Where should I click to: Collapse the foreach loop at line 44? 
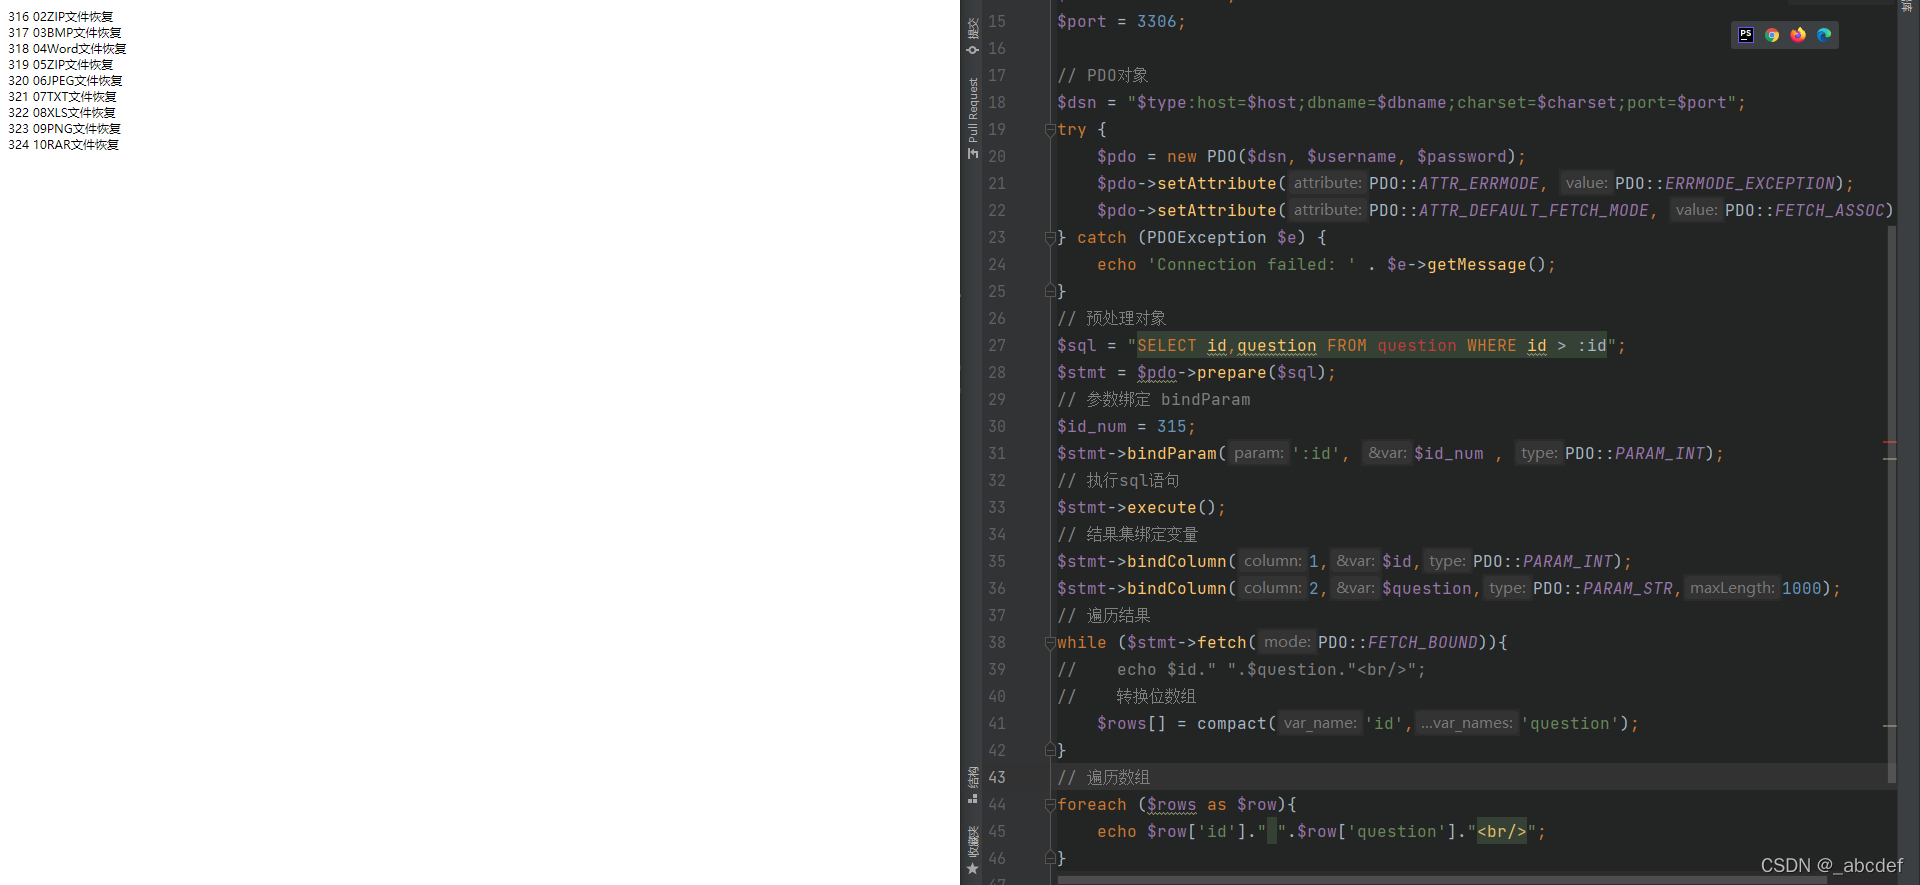1050,805
